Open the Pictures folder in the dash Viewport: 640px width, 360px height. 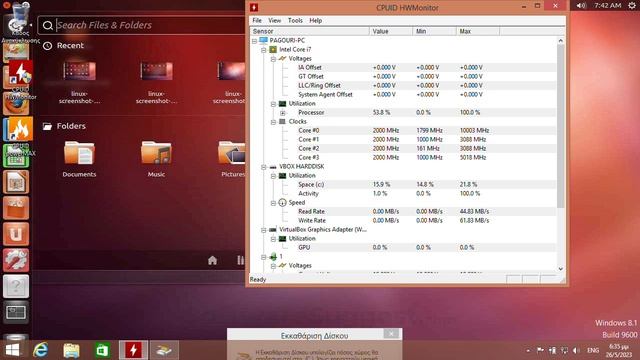(232, 159)
